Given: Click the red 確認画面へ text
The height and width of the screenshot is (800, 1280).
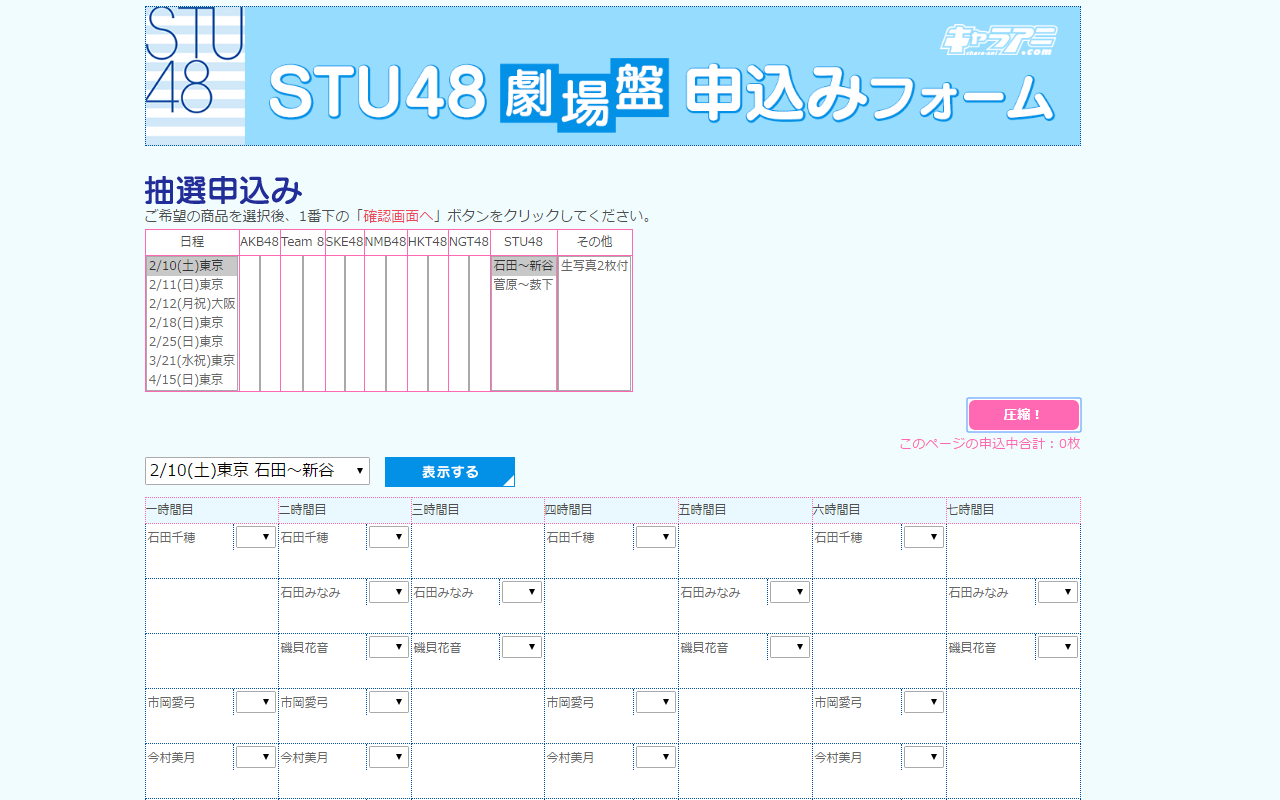Looking at the screenshot, I should pyautogui.click(x=398, y=216).
